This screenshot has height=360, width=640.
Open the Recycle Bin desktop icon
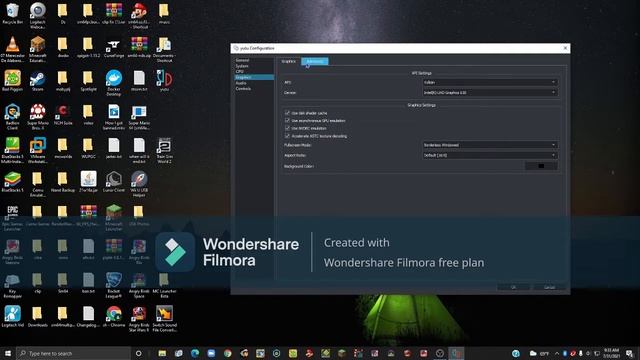pyautogui.click(x=12, y=13)
